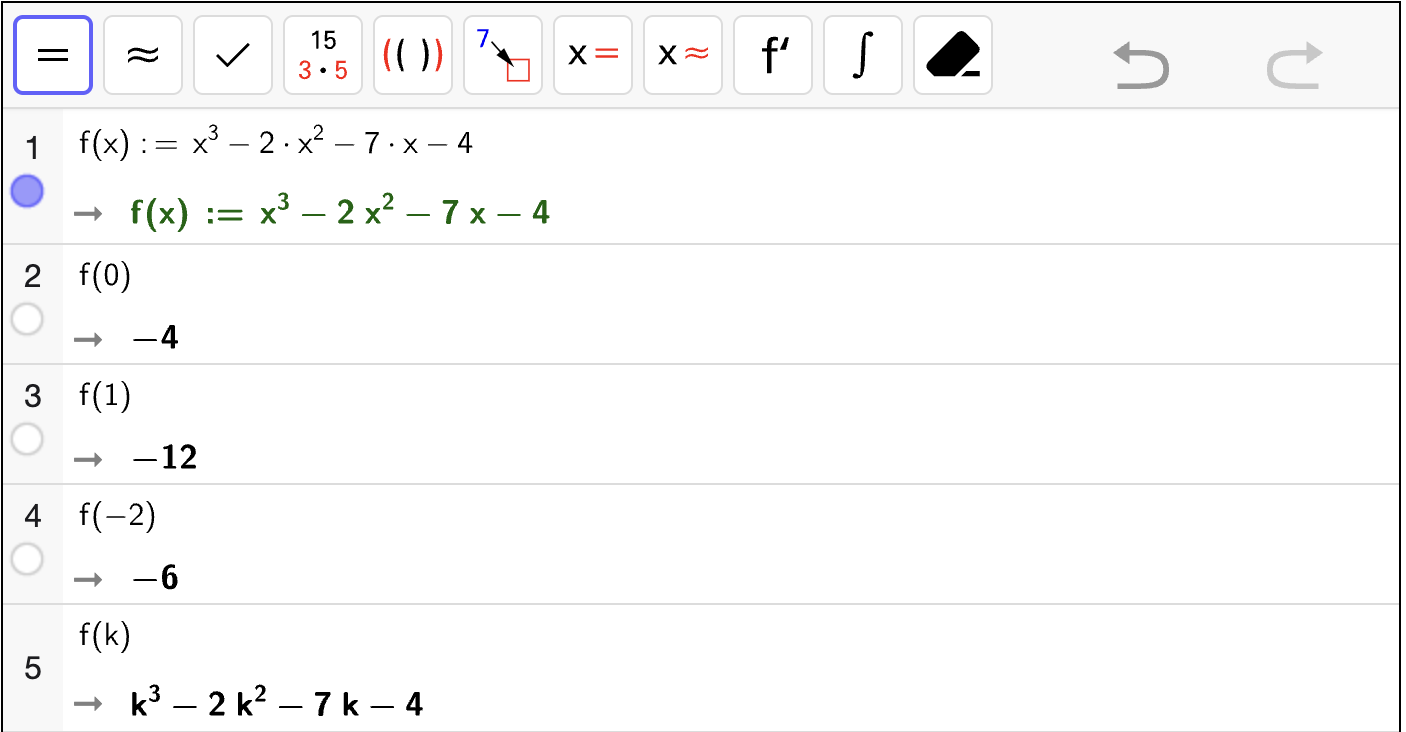Select the Keep Input checkmark tool
Viewport: 1406px width, 732px height.
[x=233, y=55]
